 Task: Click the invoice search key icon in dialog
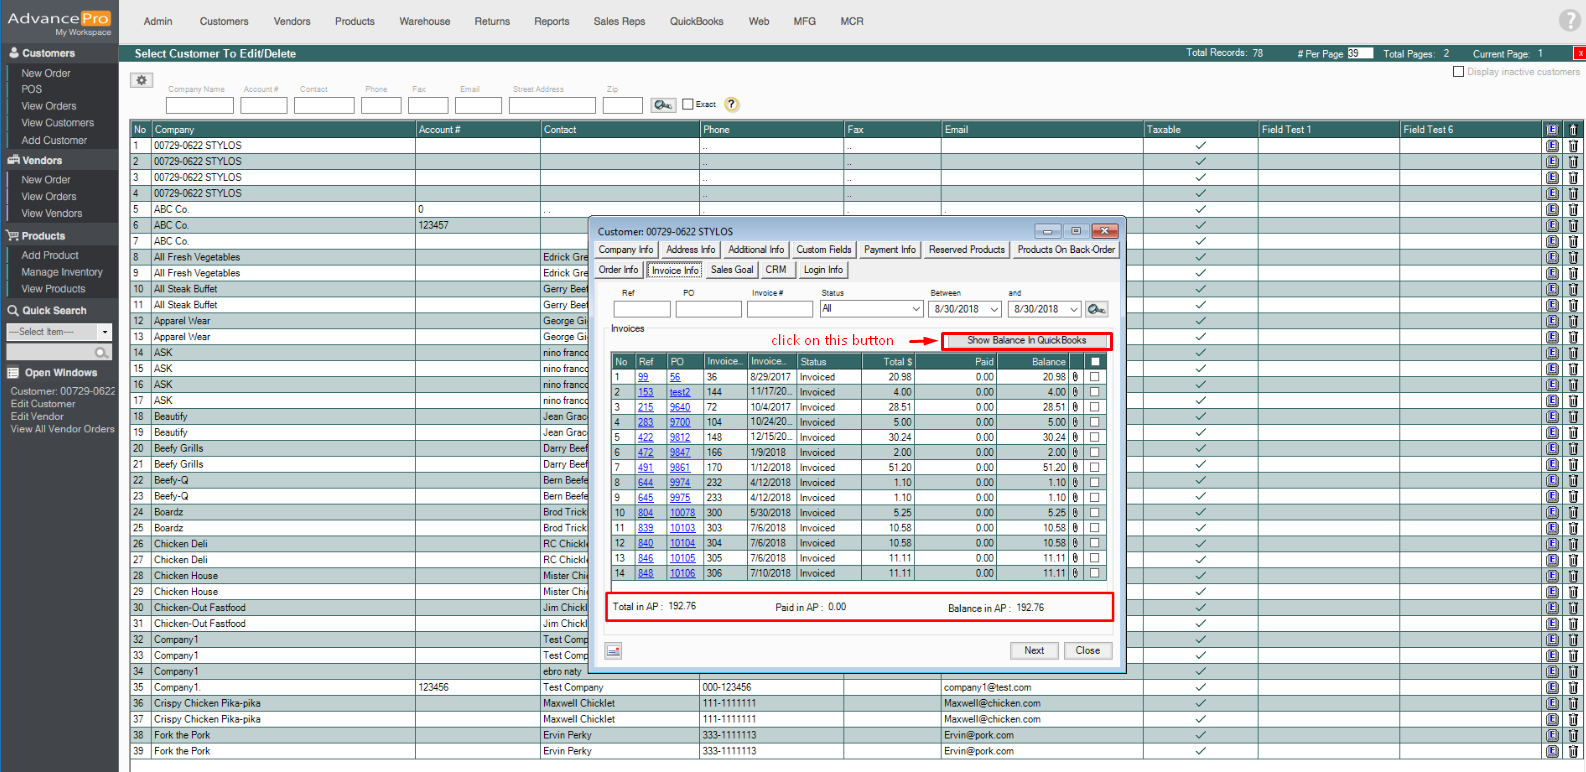pyautogui.click(x=1096, y=310)
